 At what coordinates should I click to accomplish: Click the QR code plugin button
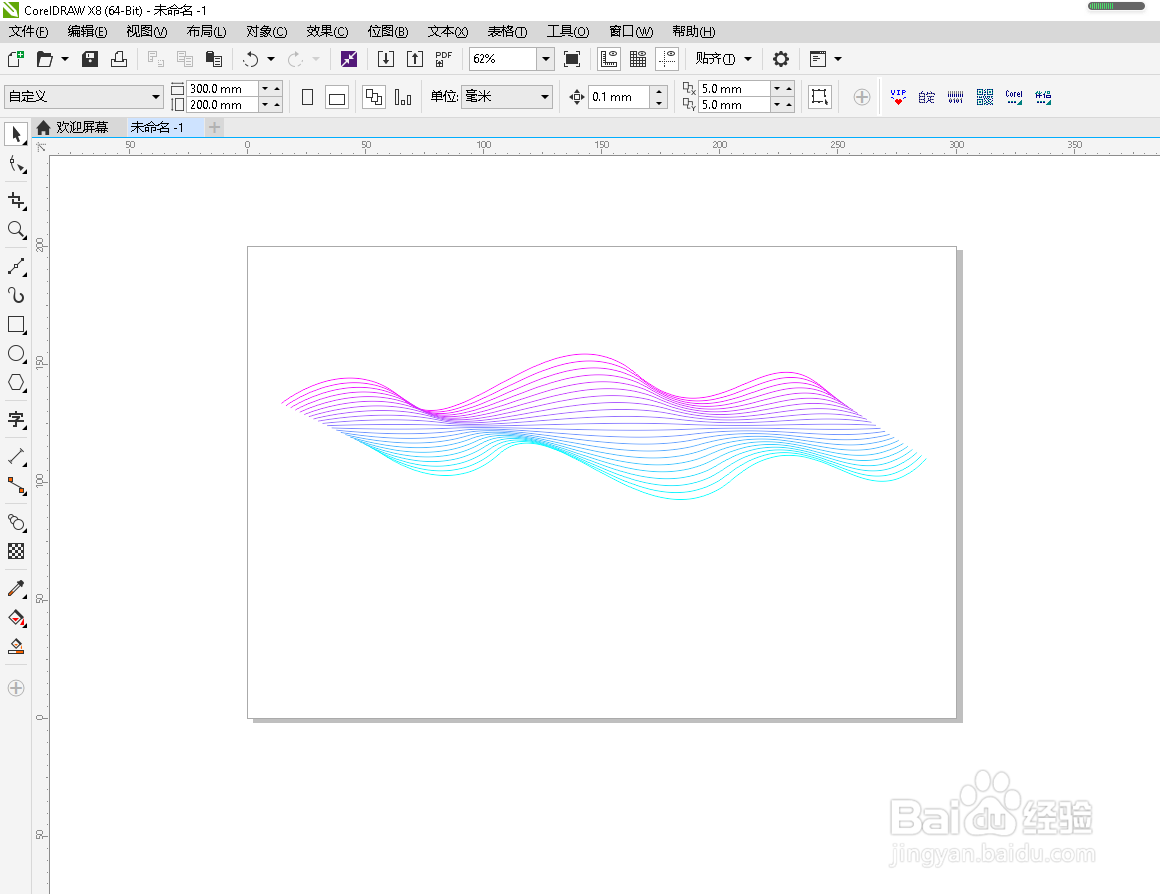[985, 97]
